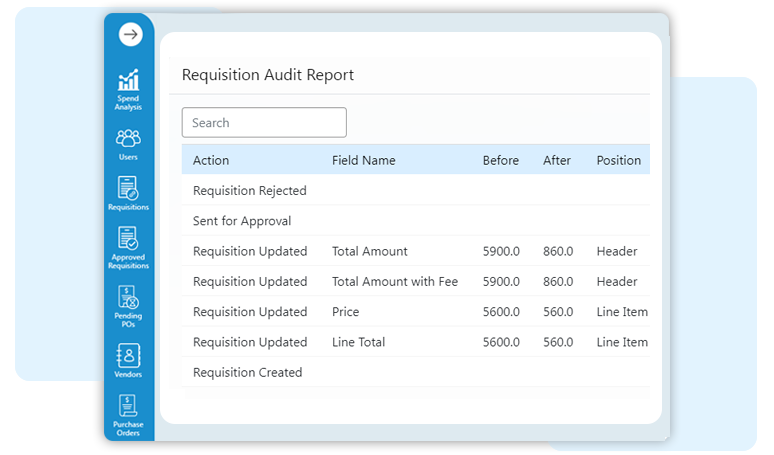Select the Sent for Approval row
This screenshot has height=455, width=774.
242,221
